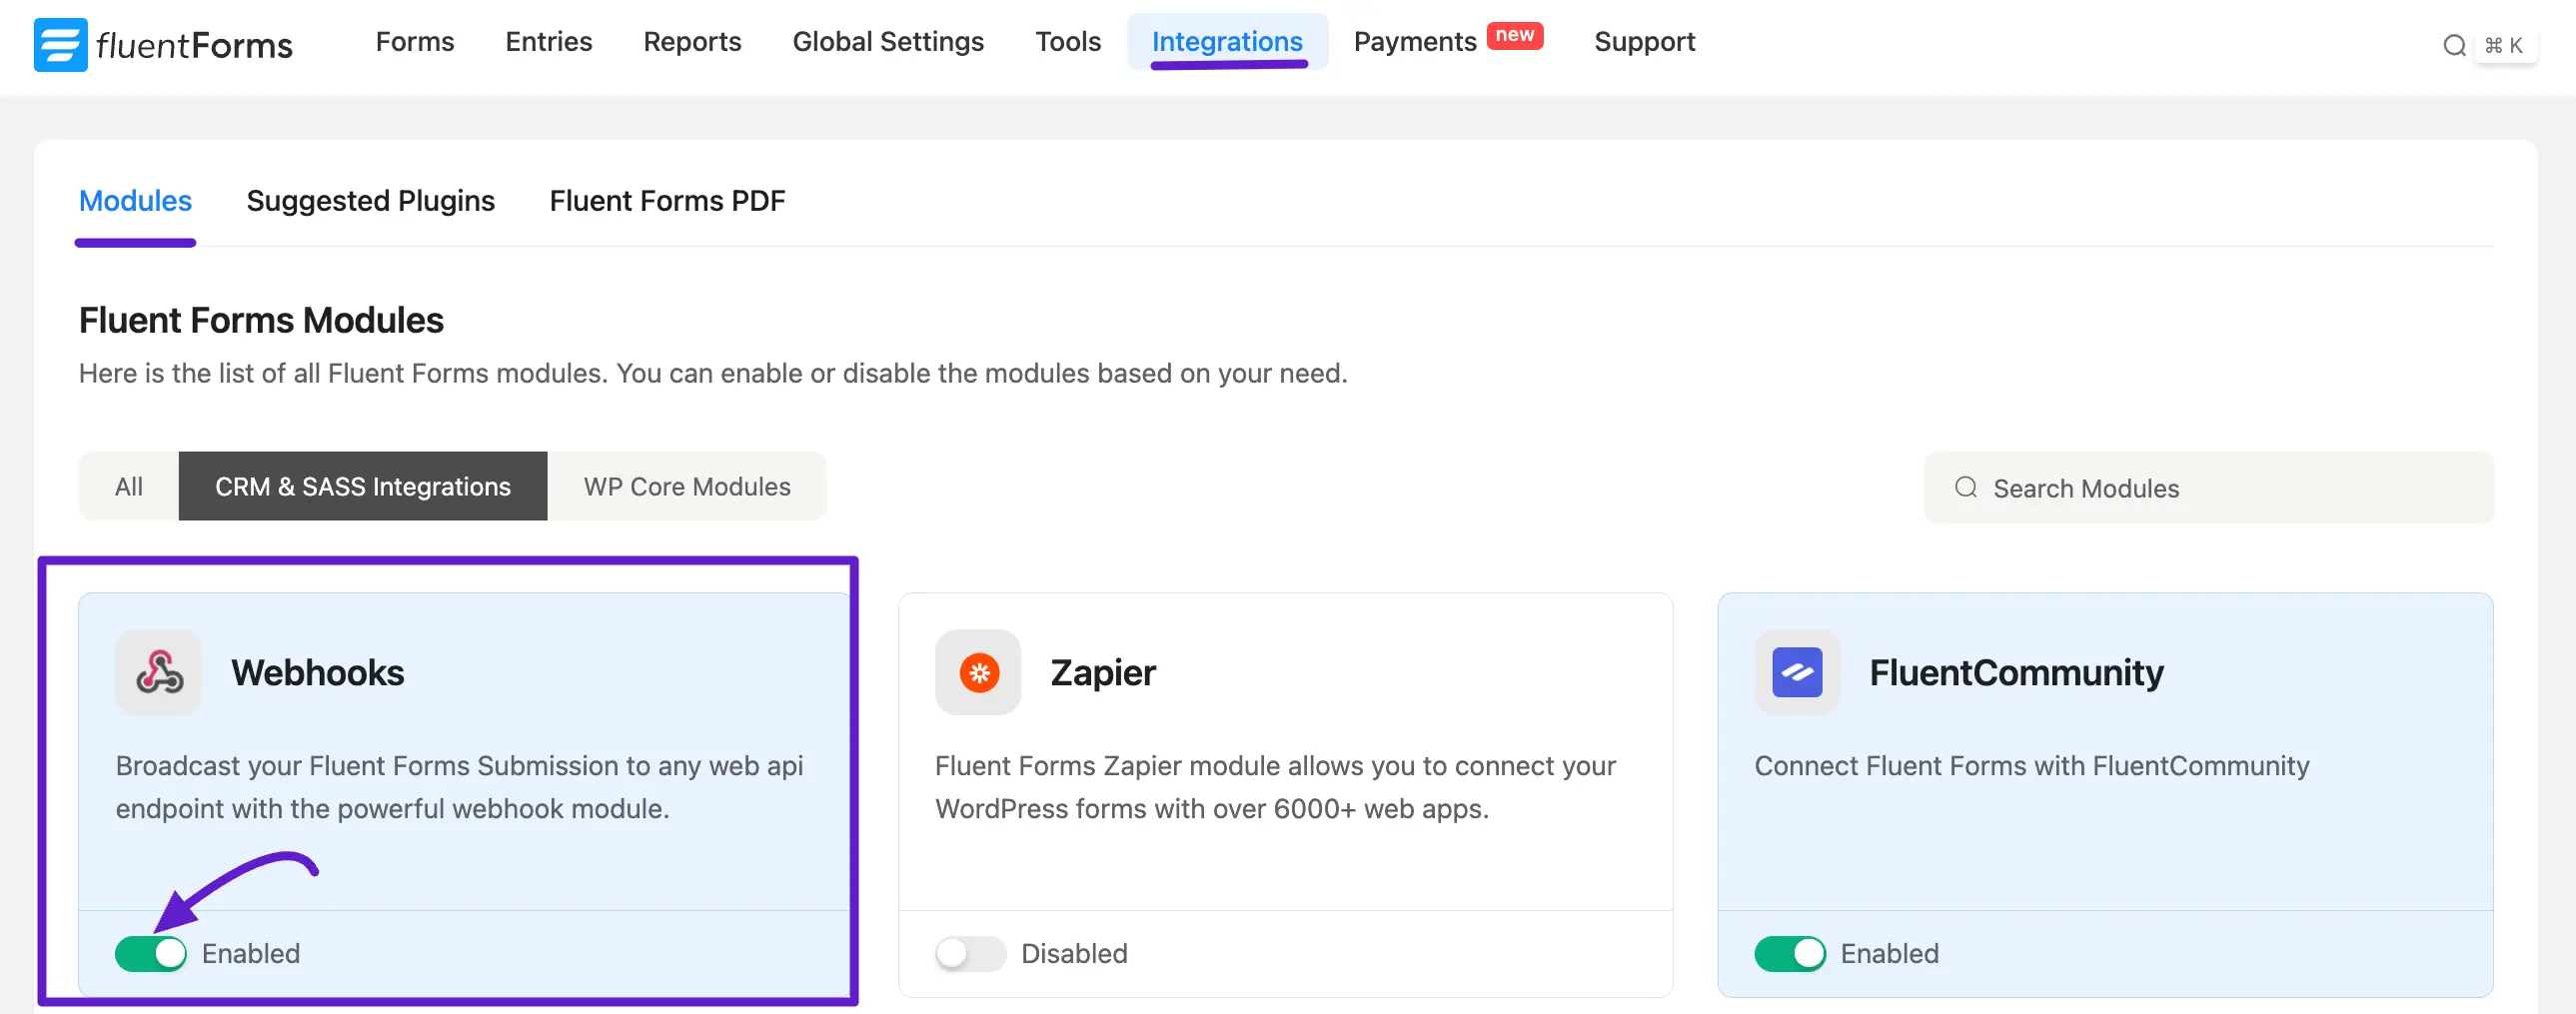Disable the Webhooks module toggle
This screenshot has width=2576, height=1014.
coord(151,953)
